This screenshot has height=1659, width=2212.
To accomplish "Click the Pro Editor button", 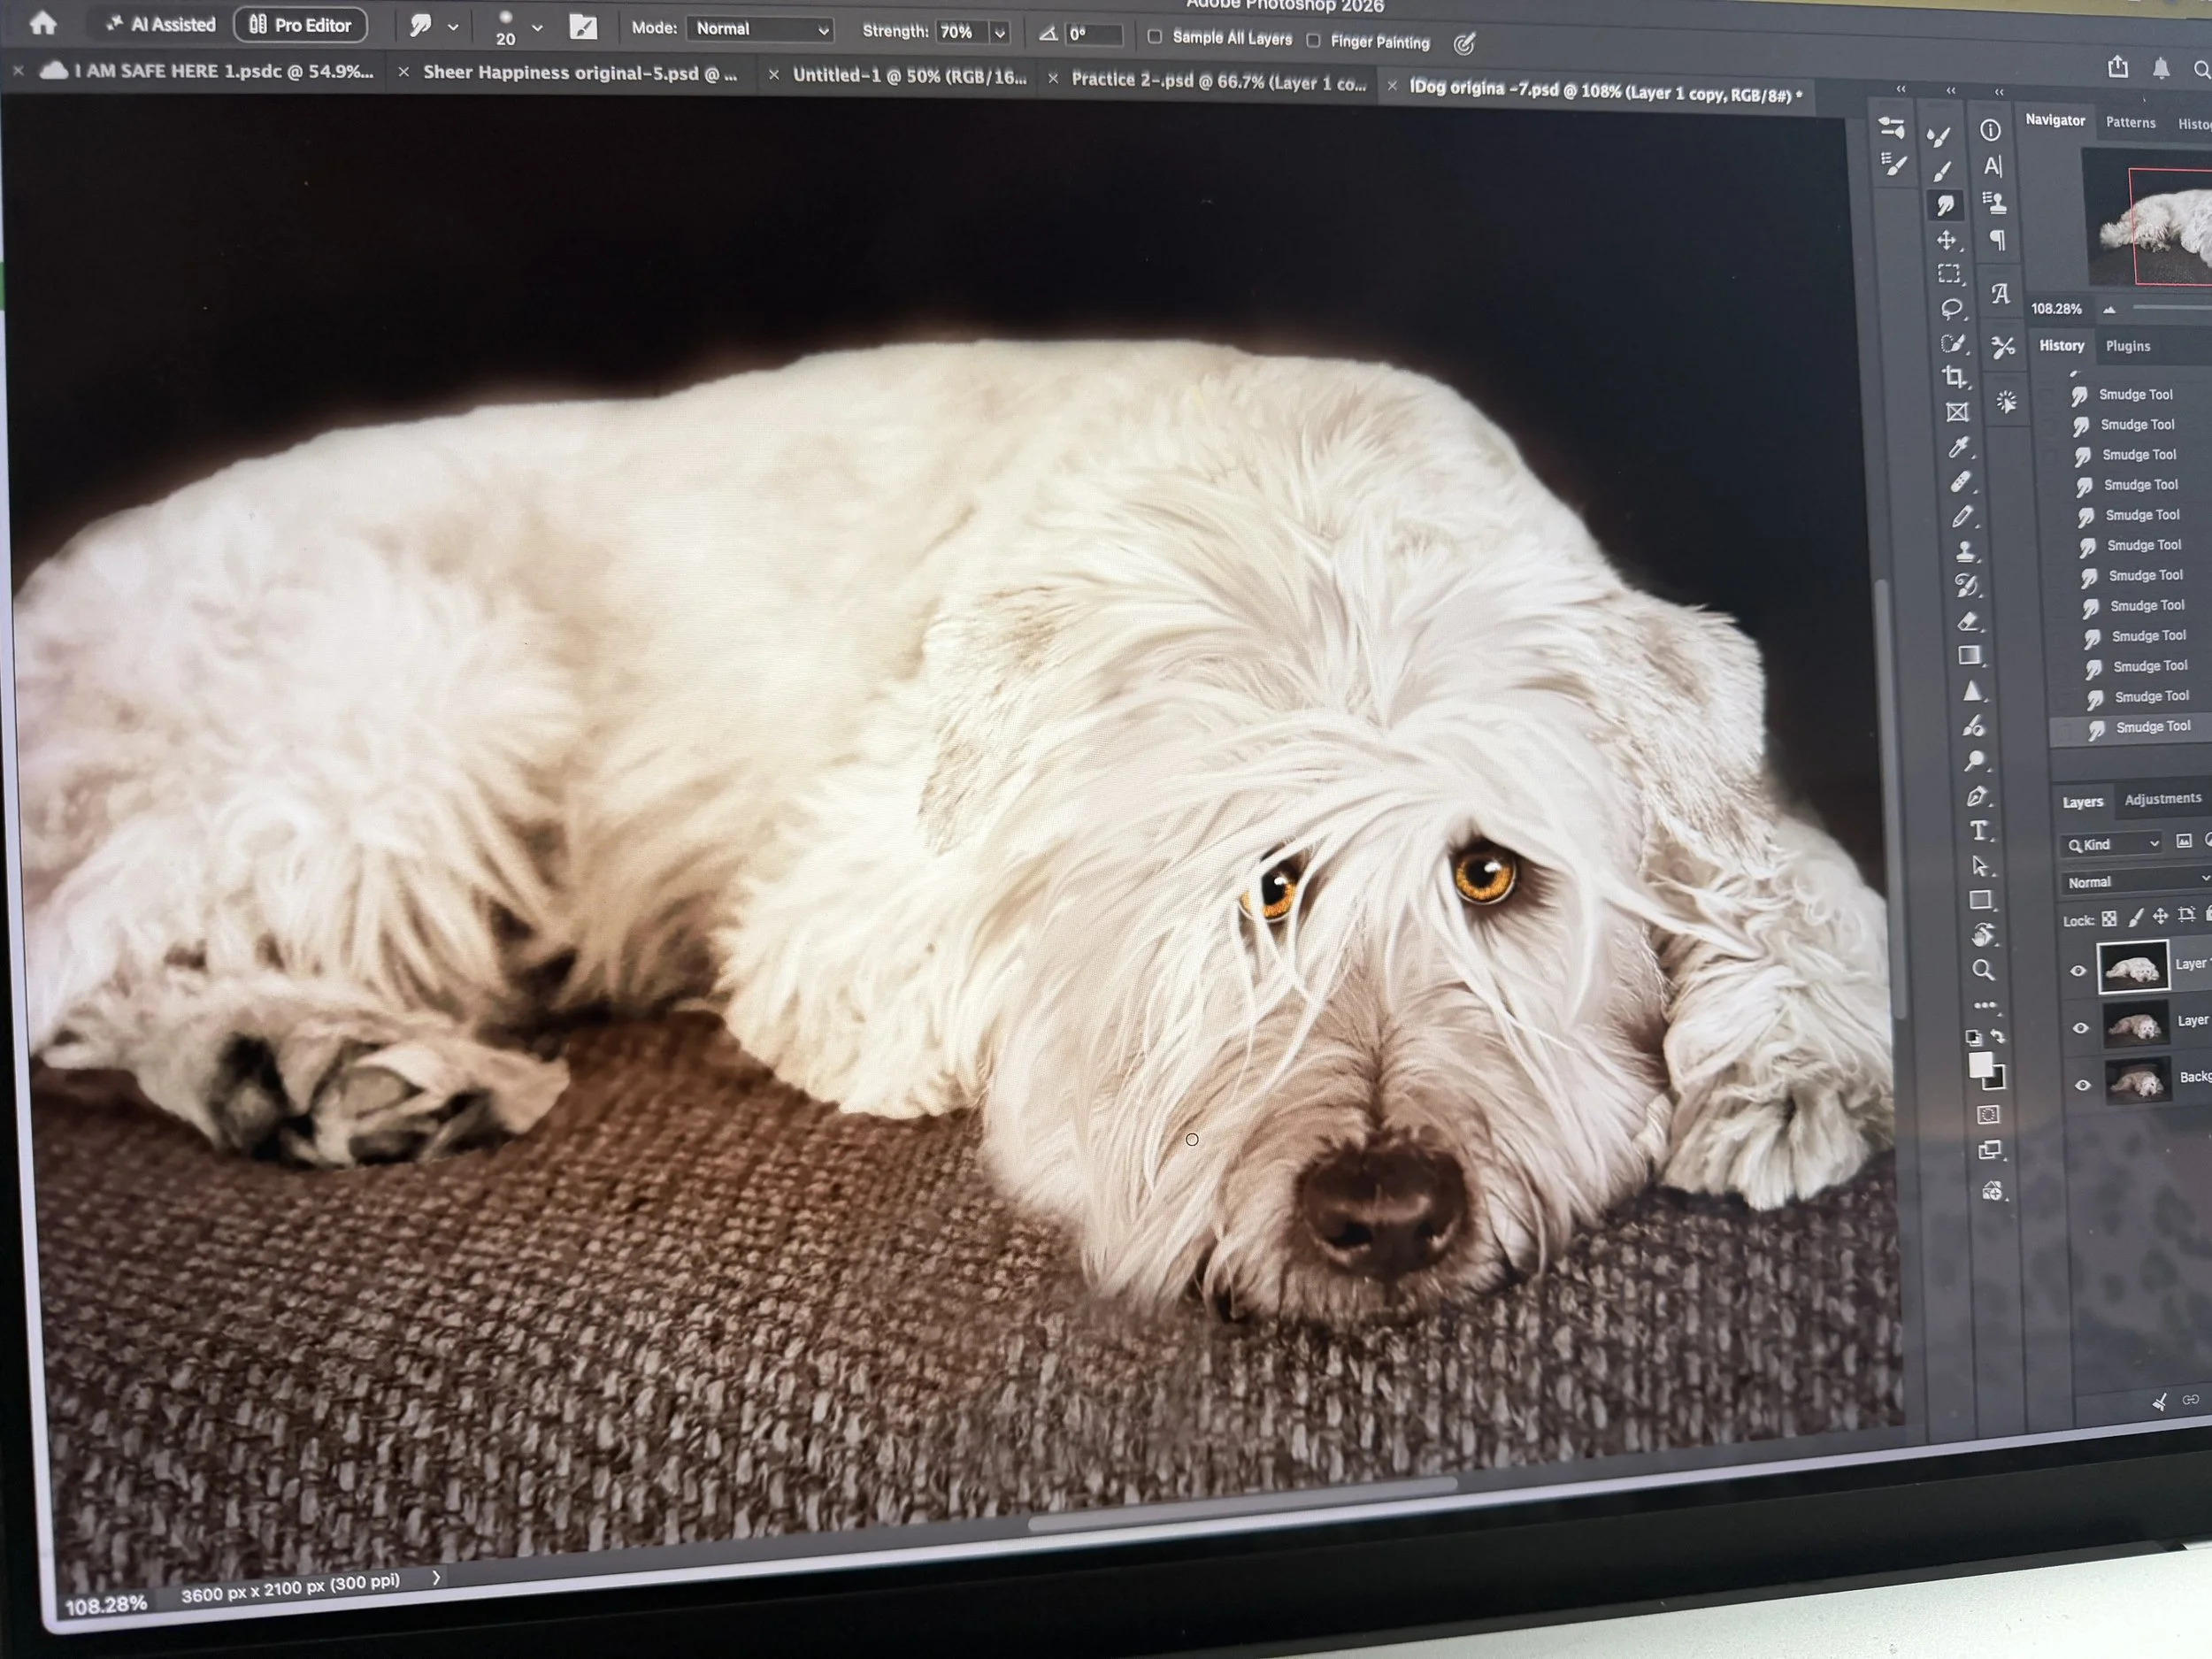I will click(301, 25).
